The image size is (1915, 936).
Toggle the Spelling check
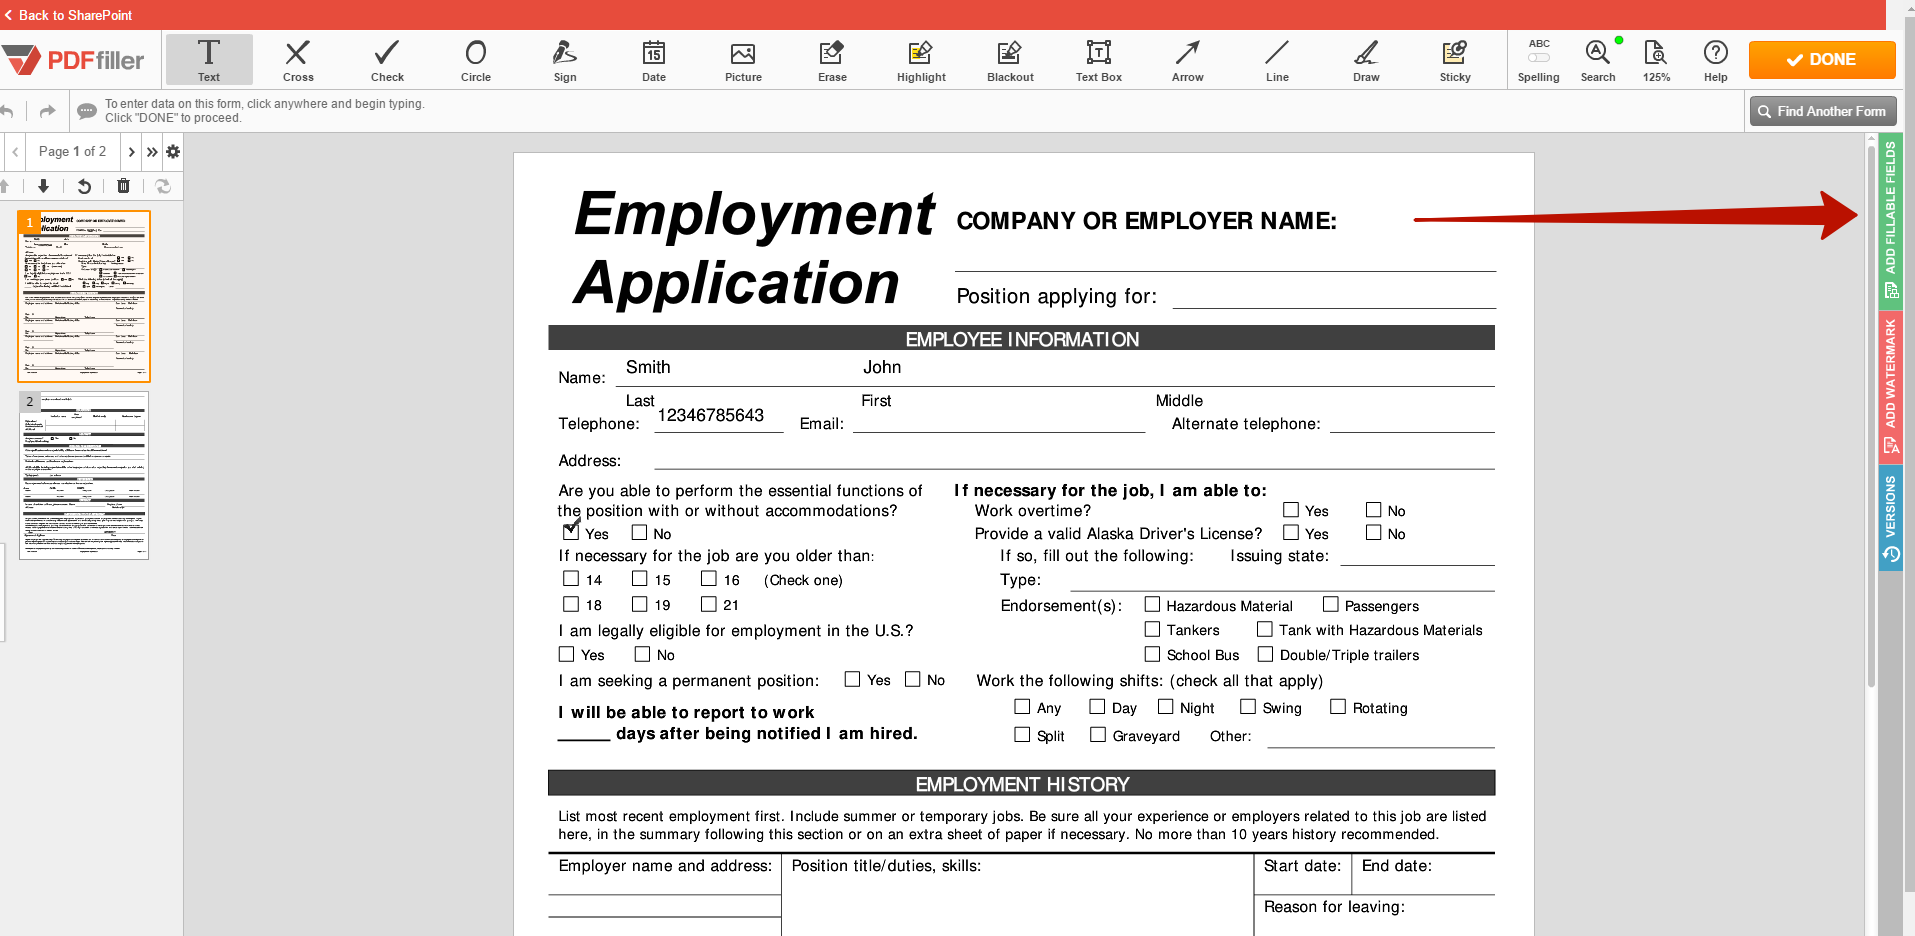click(1539, 60)
